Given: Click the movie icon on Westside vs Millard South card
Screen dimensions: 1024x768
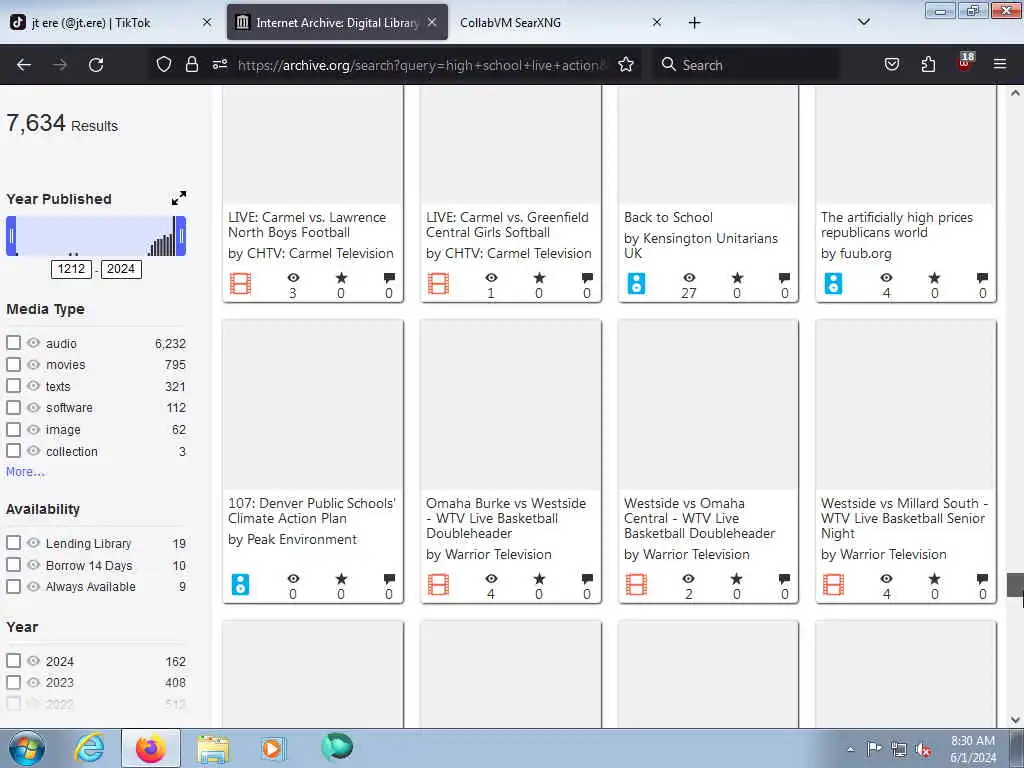Looking at the screenshot, I should click(x=833, y=584).
